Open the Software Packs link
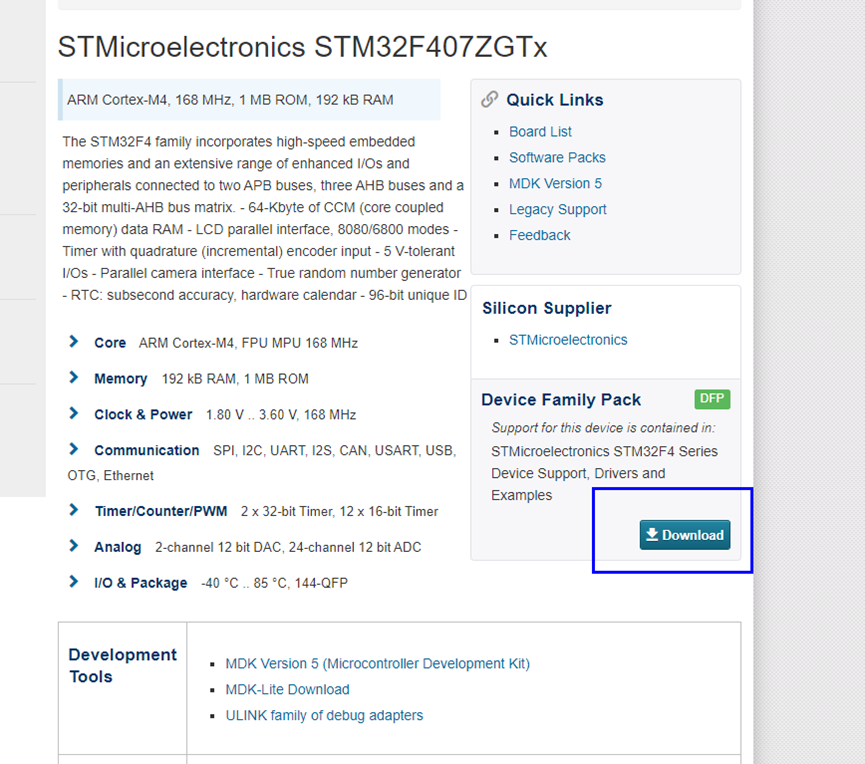 pos(557,158)
